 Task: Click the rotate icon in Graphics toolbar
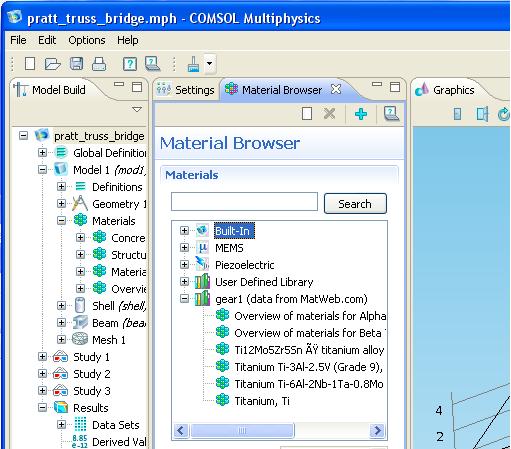pyautogui.click(x=503, y=114)
